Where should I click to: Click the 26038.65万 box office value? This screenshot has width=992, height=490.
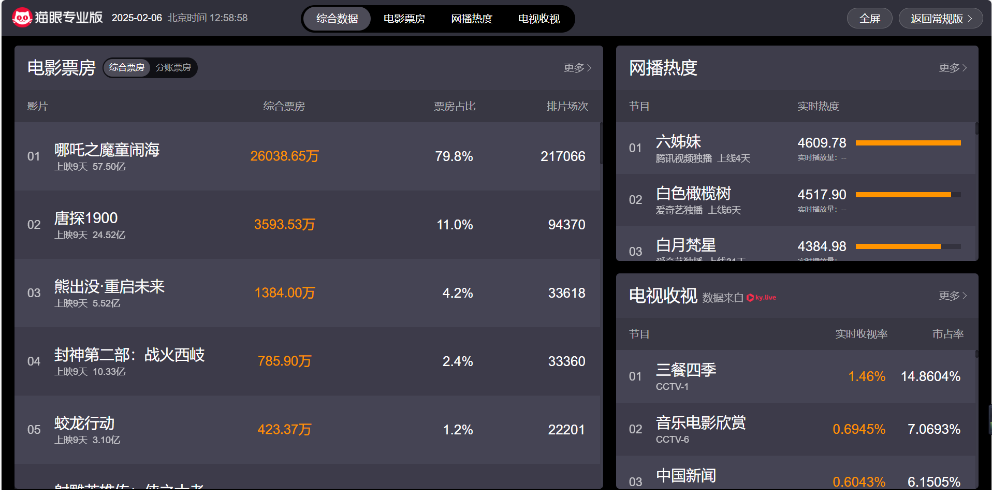(285, 156)
